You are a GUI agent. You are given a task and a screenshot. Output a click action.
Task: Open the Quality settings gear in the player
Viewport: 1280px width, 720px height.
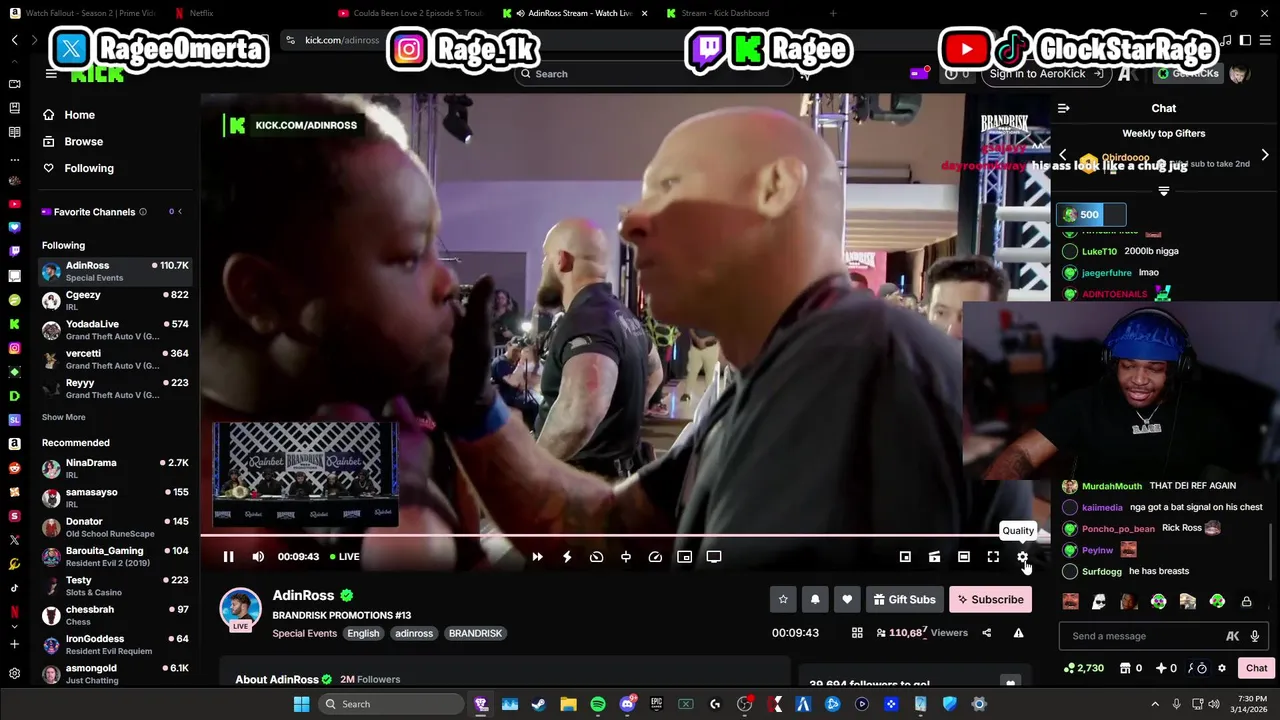pos(1022,557)
